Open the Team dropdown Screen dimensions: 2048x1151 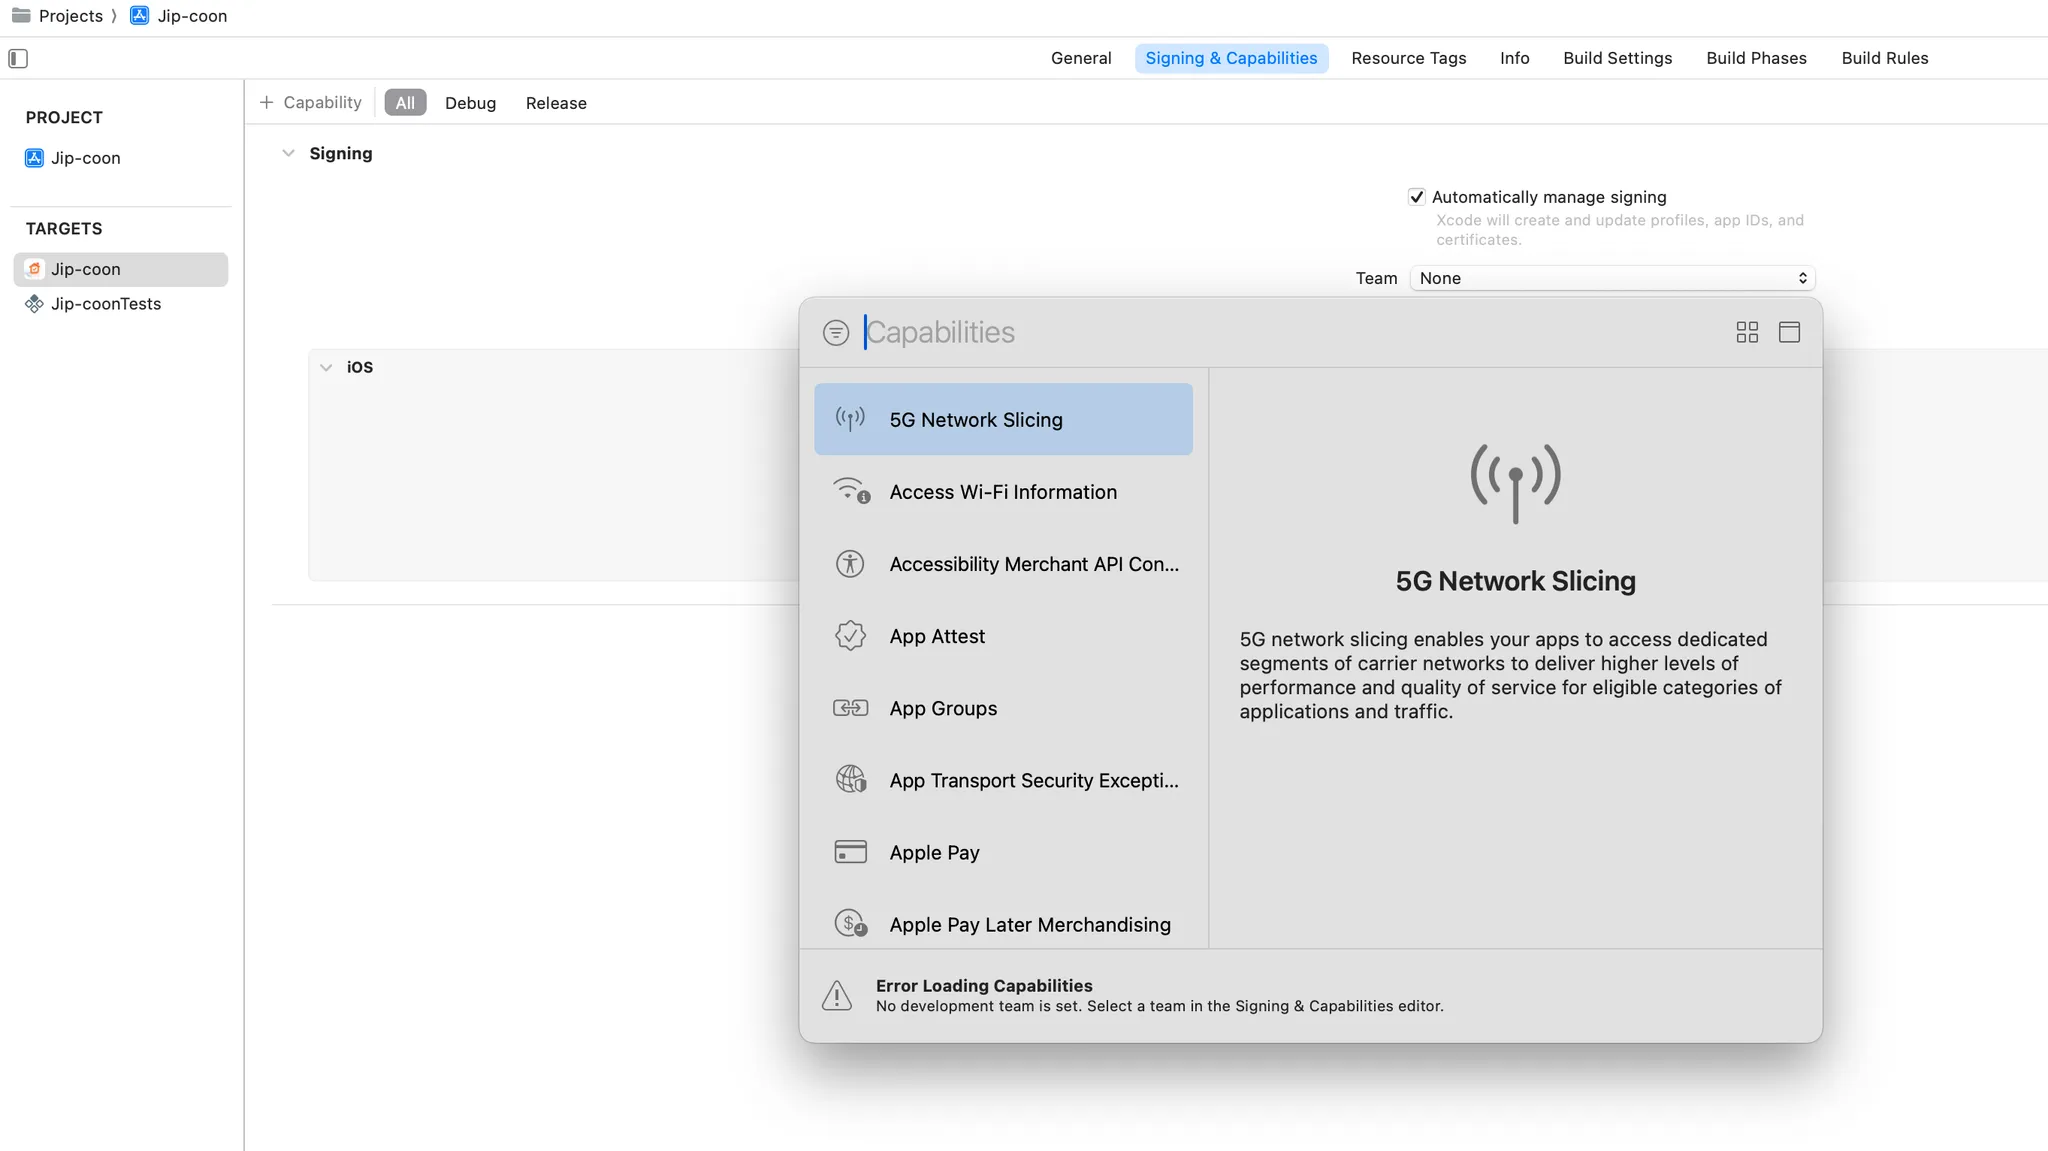[1612, 278]
